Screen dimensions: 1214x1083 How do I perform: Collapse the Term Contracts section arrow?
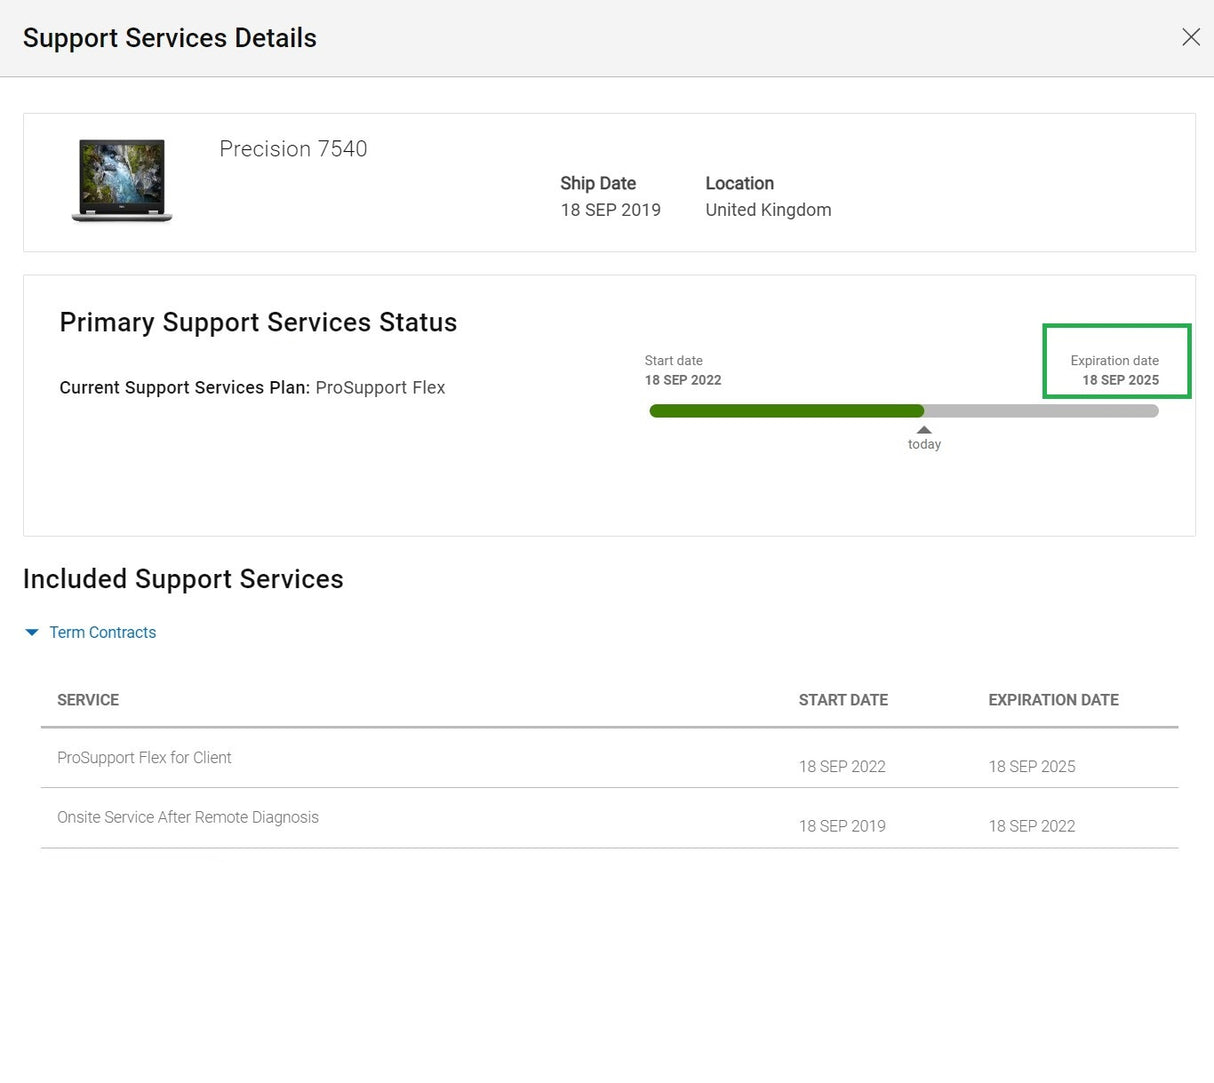(31, 633)
